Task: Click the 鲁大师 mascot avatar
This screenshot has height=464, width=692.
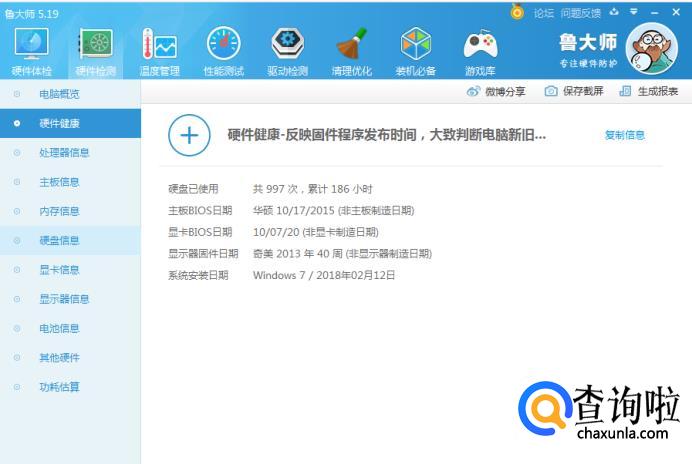Action: click(651, 49)
